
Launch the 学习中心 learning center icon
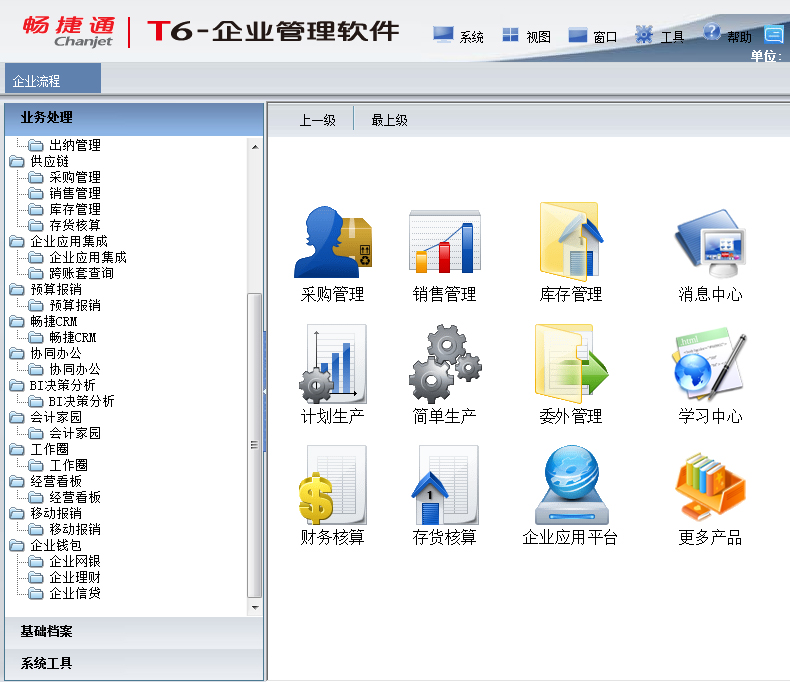(x=710, y=364)
